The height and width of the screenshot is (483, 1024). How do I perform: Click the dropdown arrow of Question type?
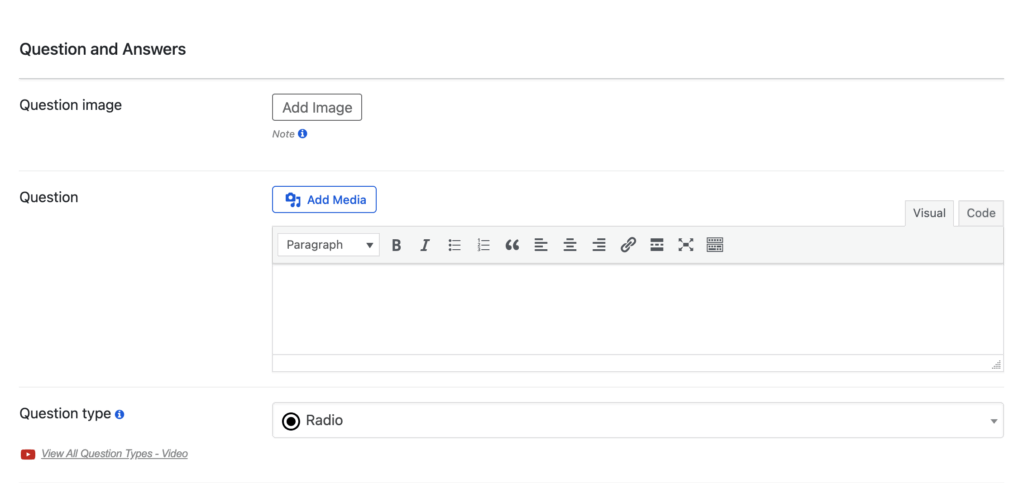[x=994, y=421]
